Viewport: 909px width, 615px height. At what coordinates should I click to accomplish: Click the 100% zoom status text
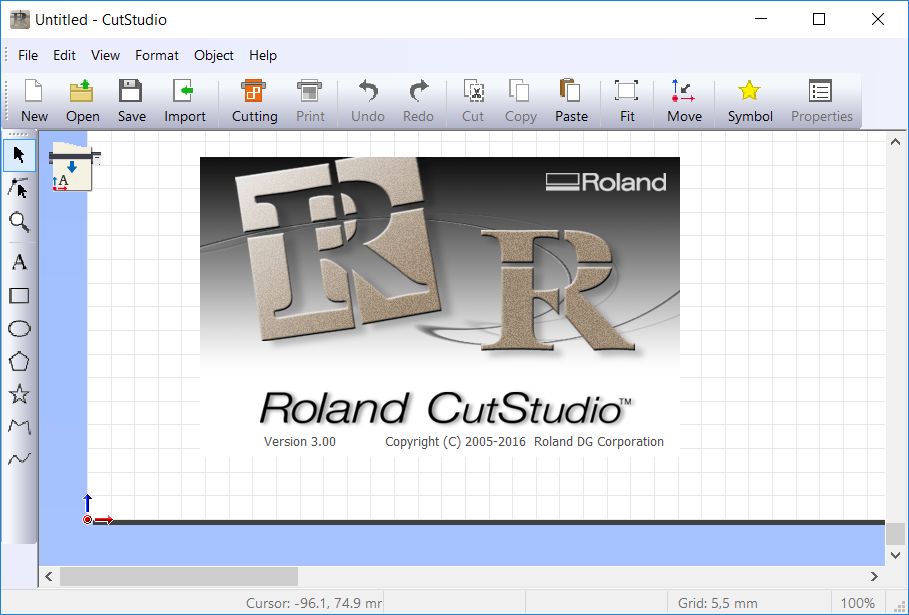coord(857,603)
